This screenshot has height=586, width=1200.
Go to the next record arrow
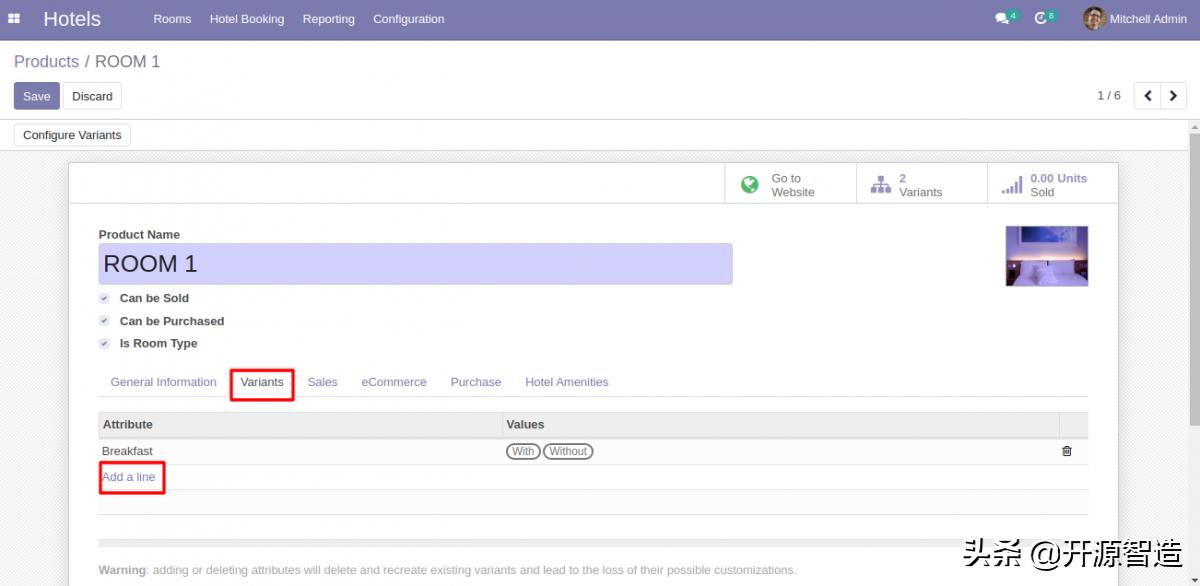1173,96
